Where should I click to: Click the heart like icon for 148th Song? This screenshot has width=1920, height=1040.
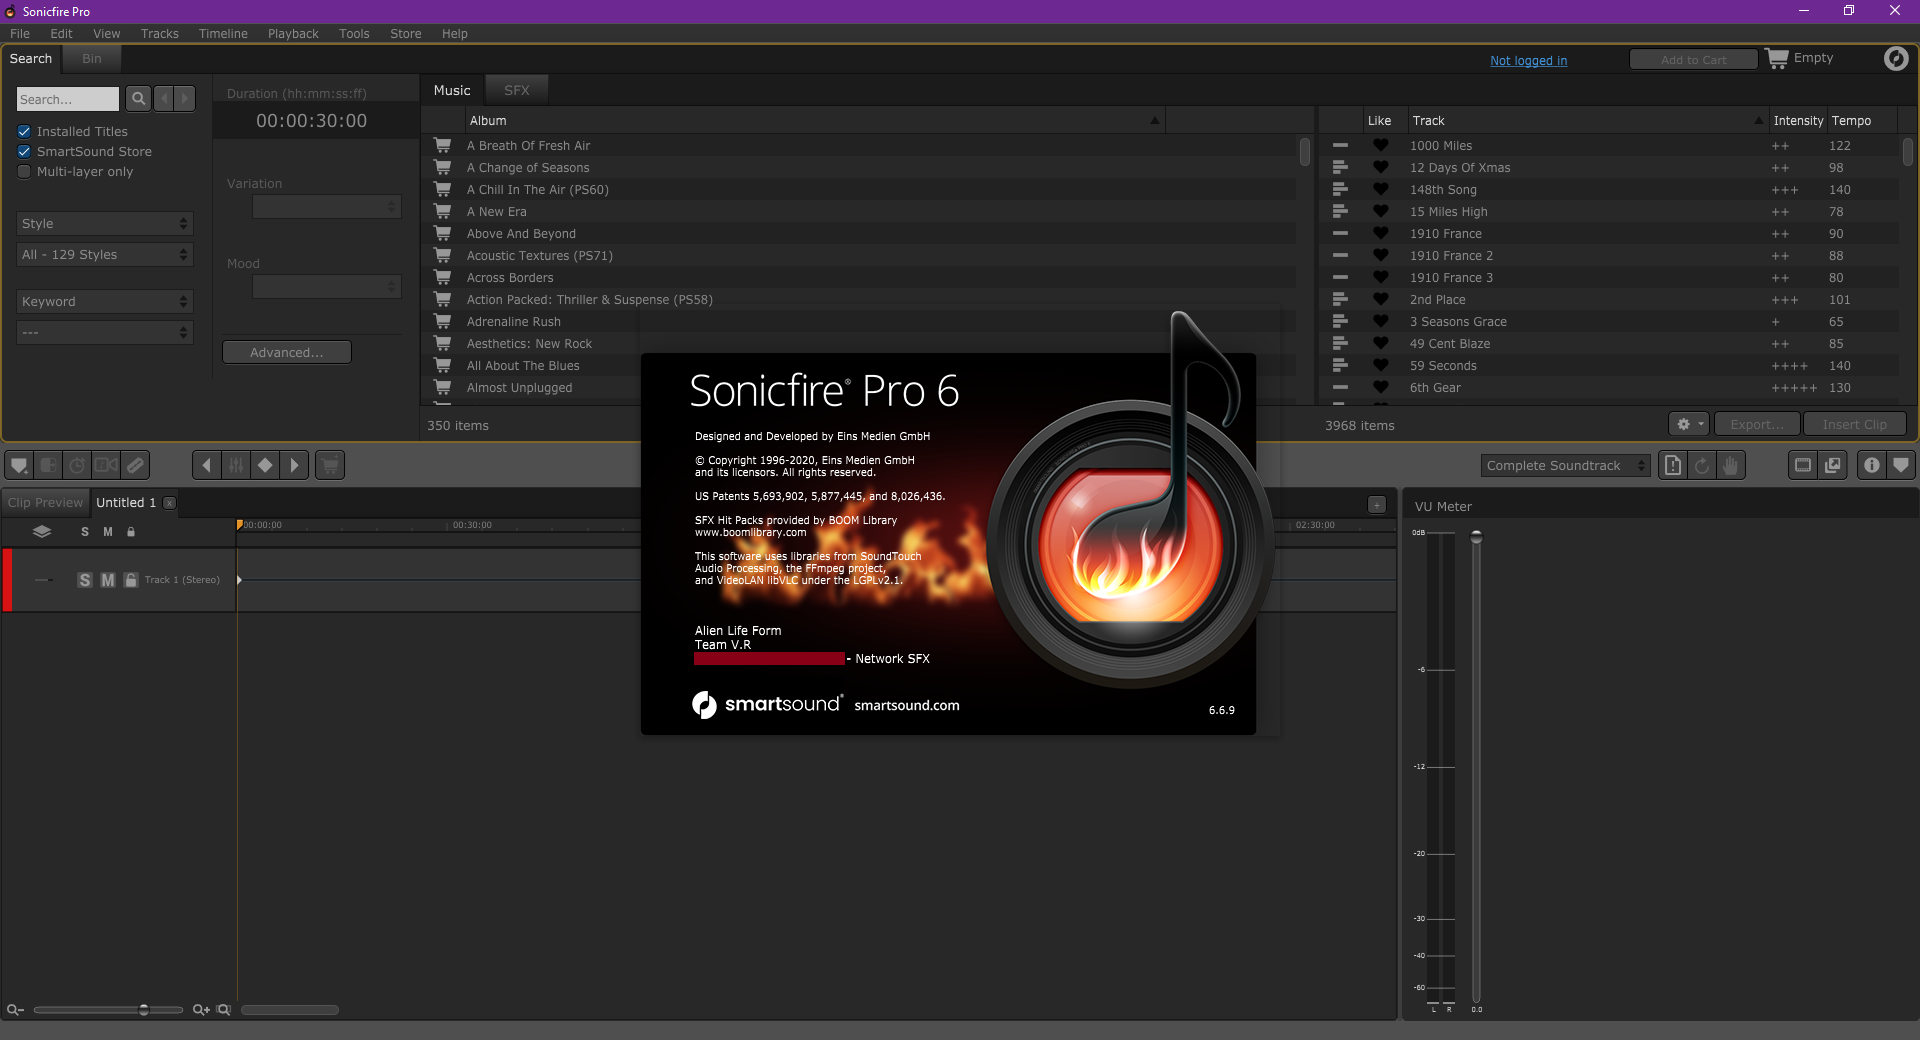[x=1381, y=189]
